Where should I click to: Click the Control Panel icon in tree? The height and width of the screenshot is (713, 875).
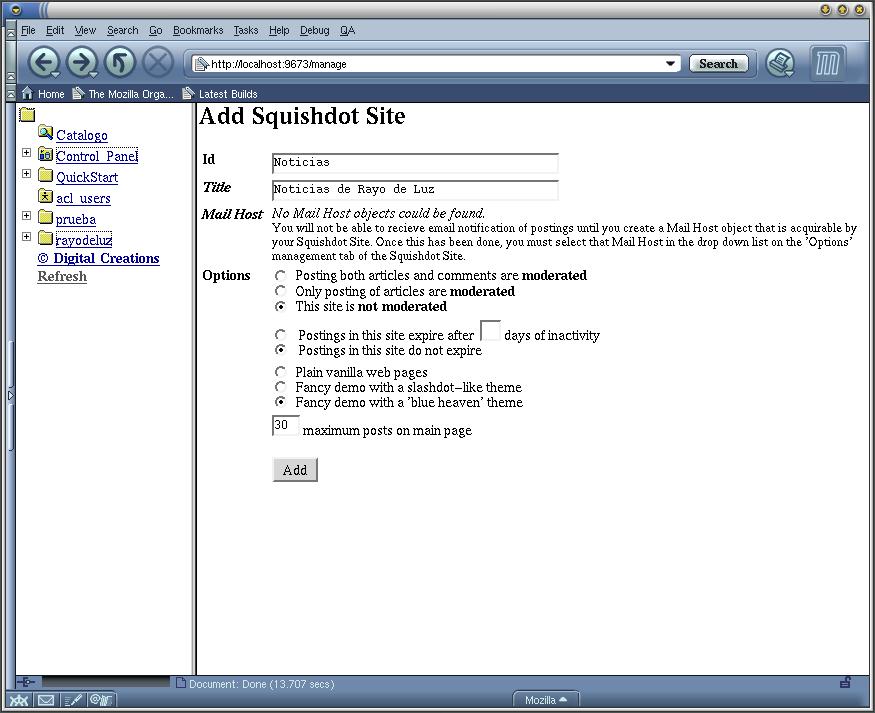pos(46,154)
